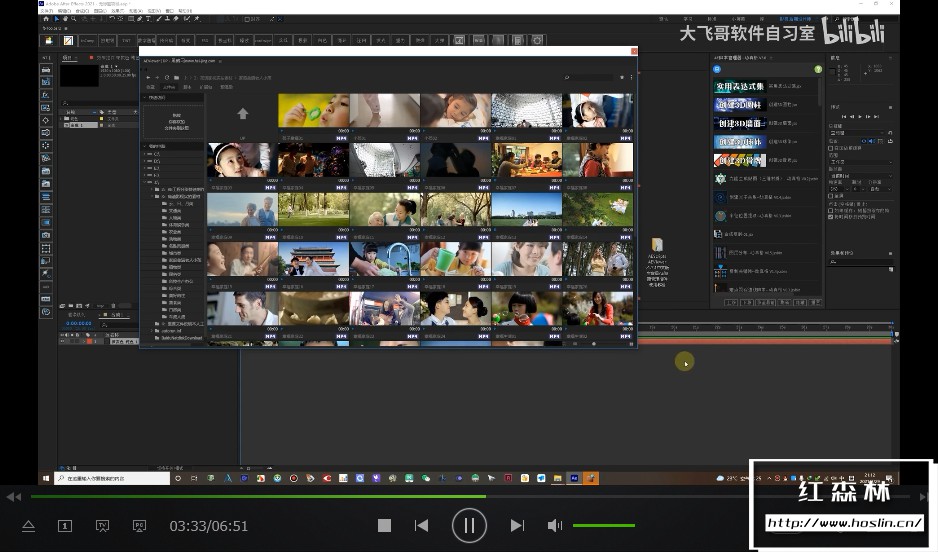938x552 pixels.
Task: Go back to the previous video track
Action: 421,525
